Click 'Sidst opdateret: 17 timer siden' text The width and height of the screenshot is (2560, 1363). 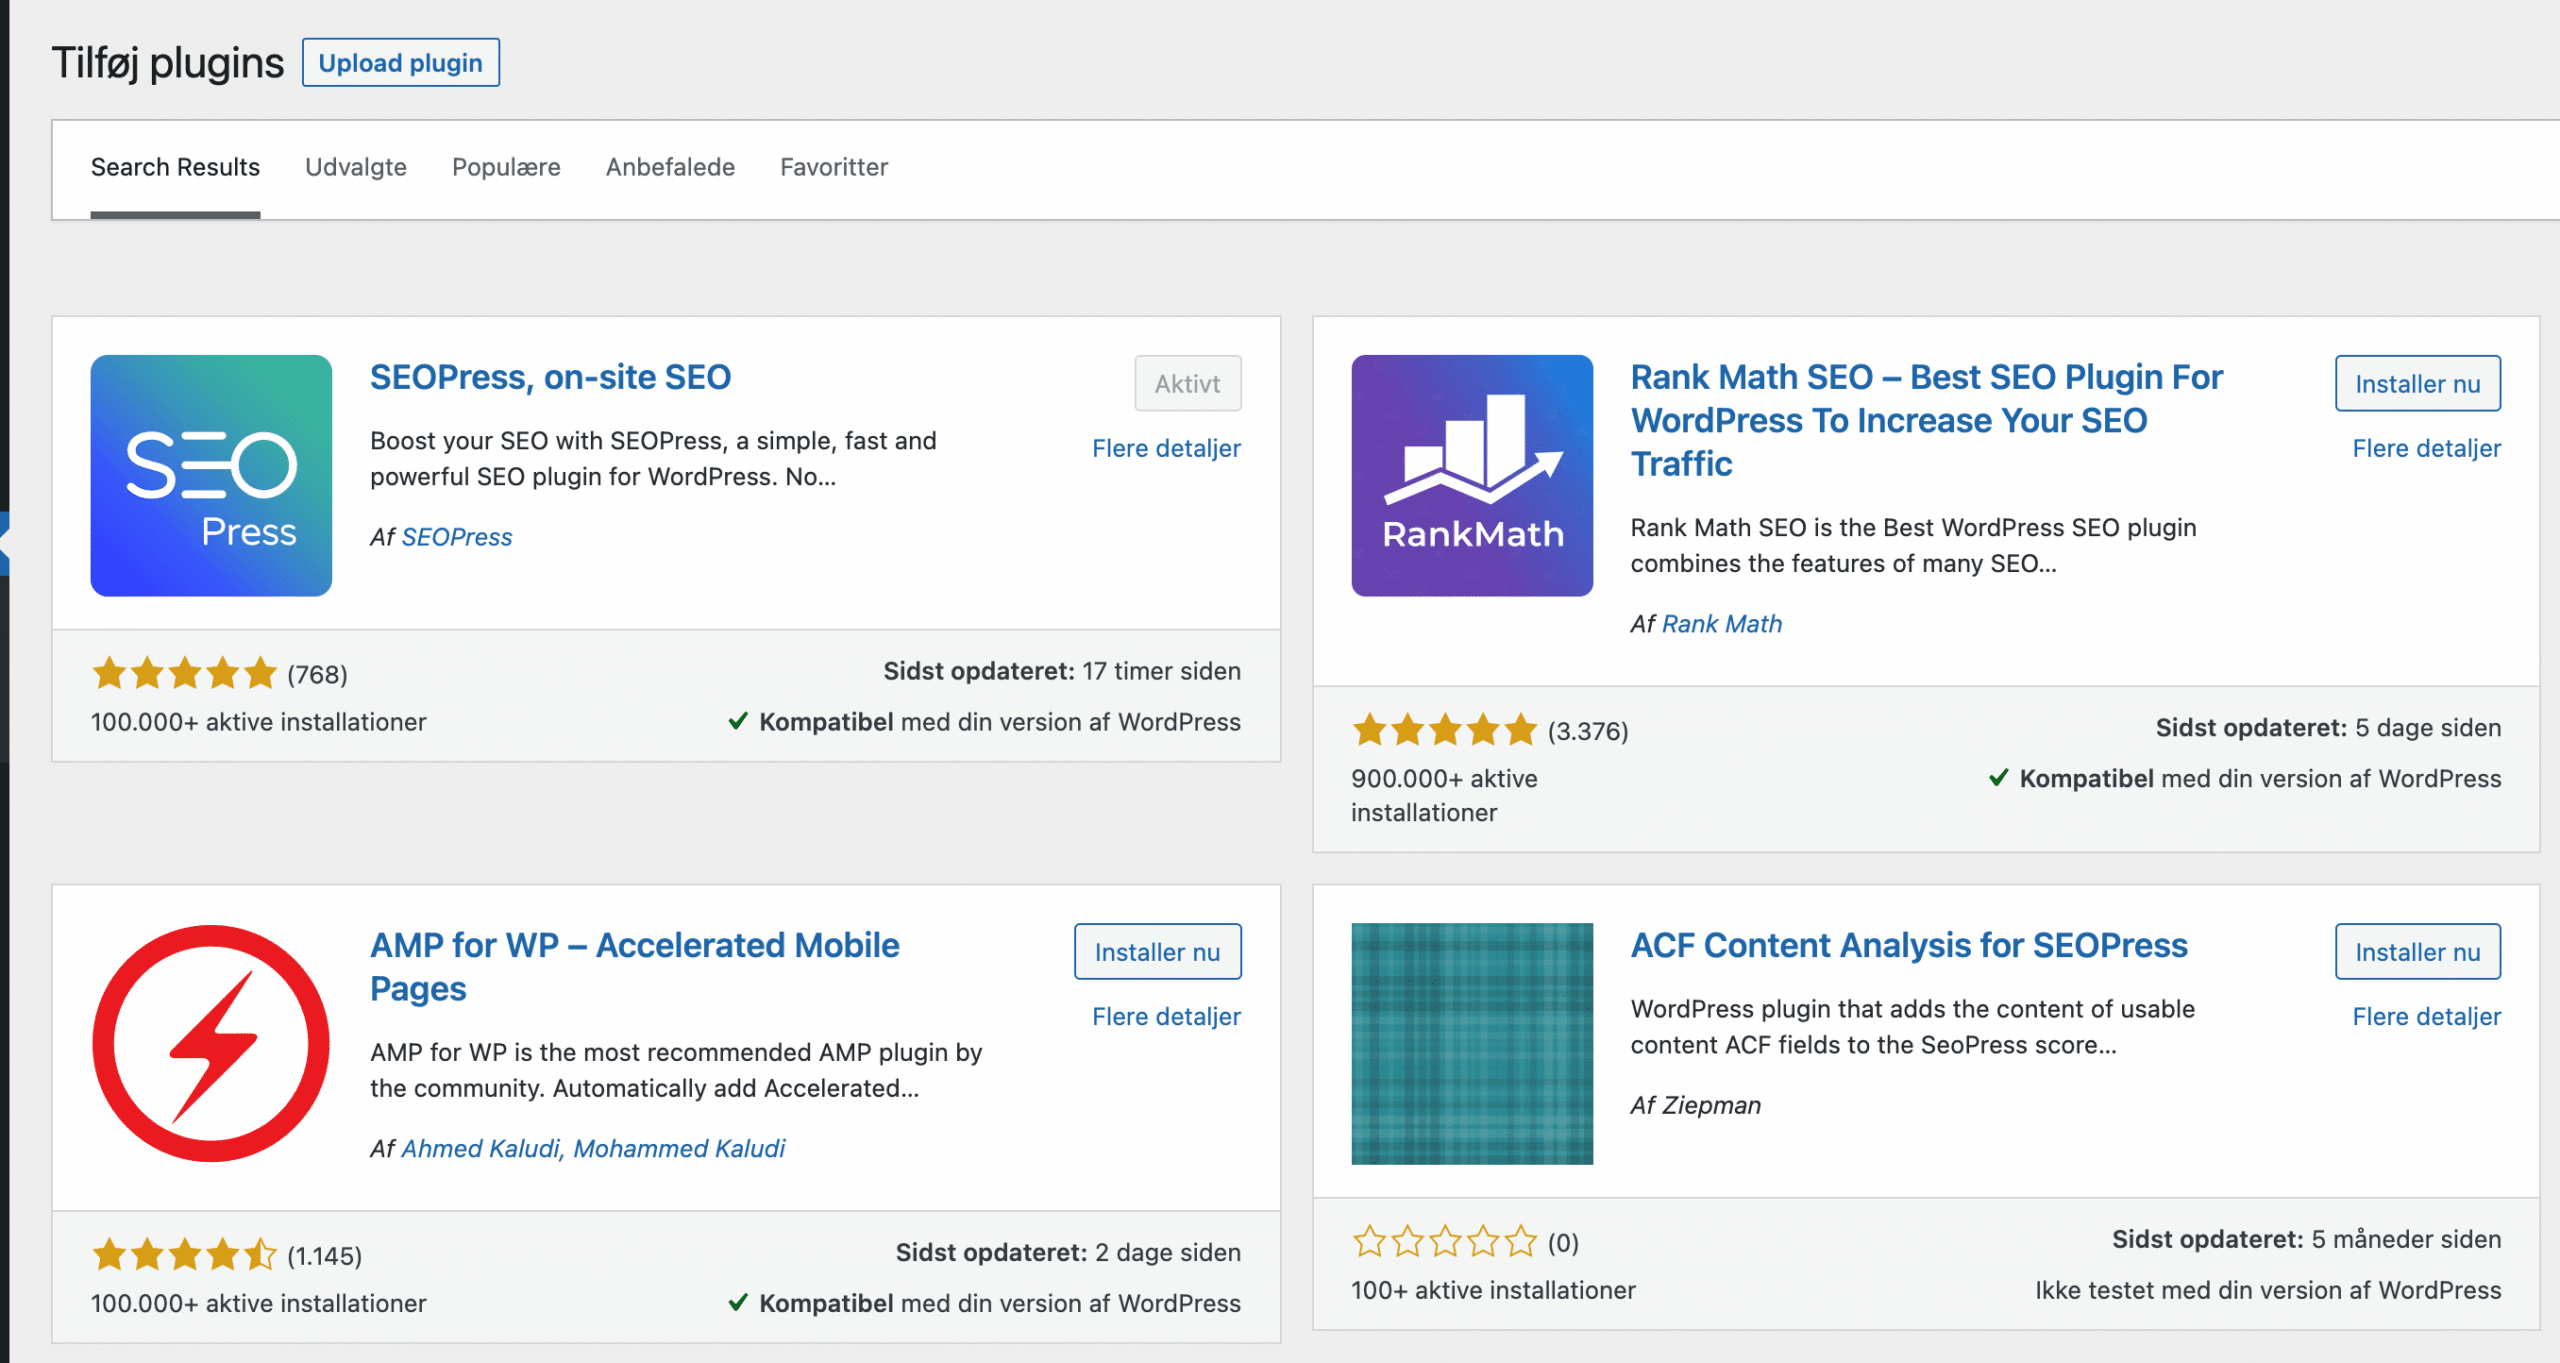[1062, 671]
